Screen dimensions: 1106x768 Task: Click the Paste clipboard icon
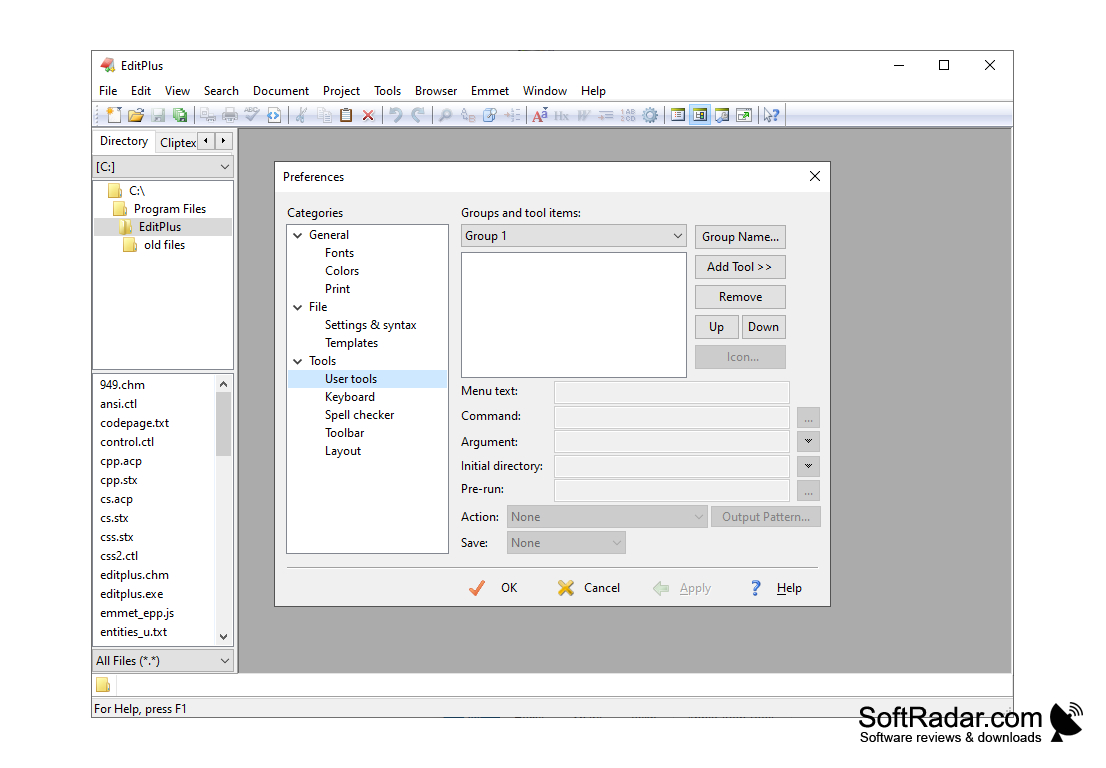(346, 115)
